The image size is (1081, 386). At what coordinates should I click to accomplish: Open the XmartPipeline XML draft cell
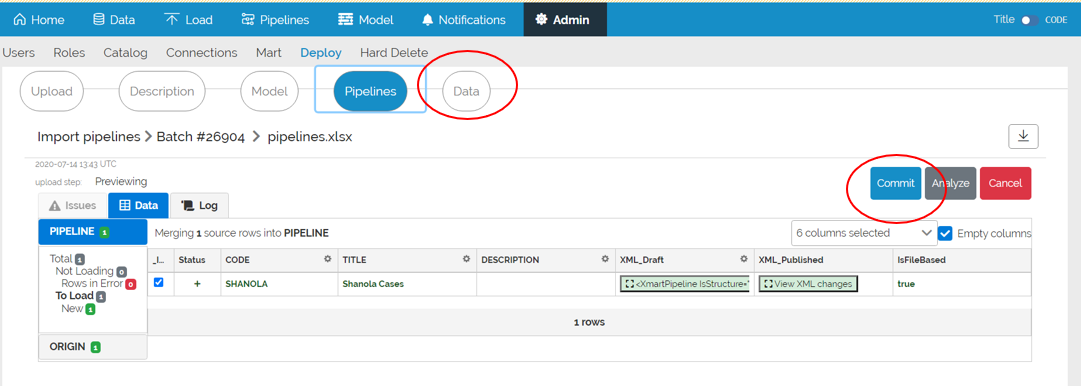click(685, 283)
